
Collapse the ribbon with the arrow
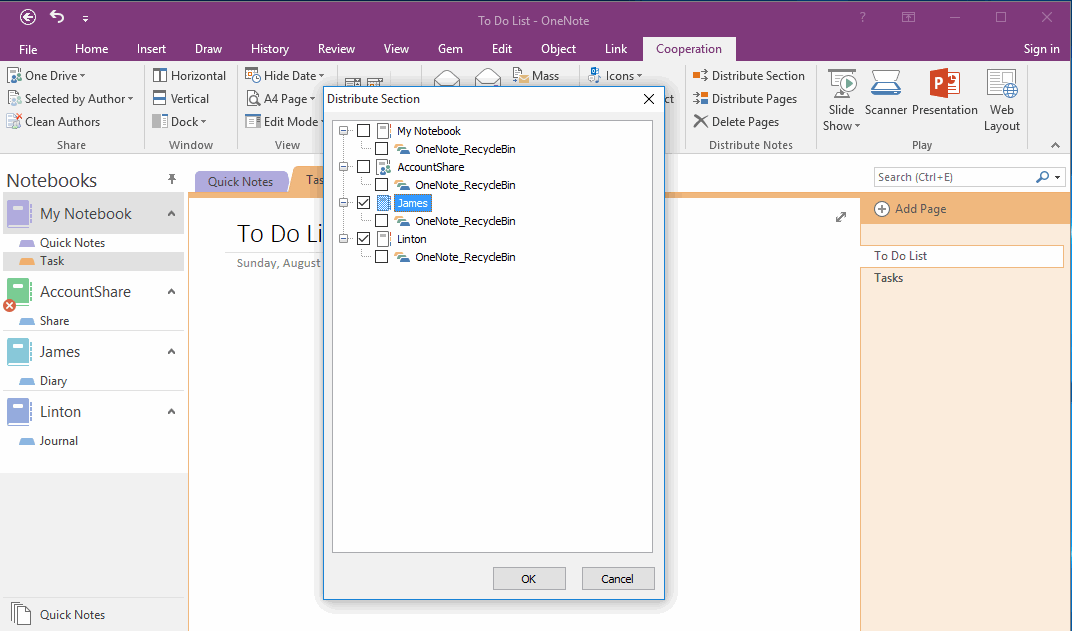tap(1056, 146)
